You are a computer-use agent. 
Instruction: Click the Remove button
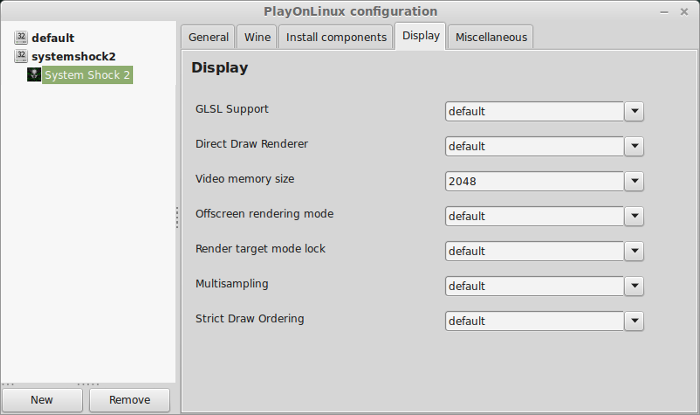point(129,400)
